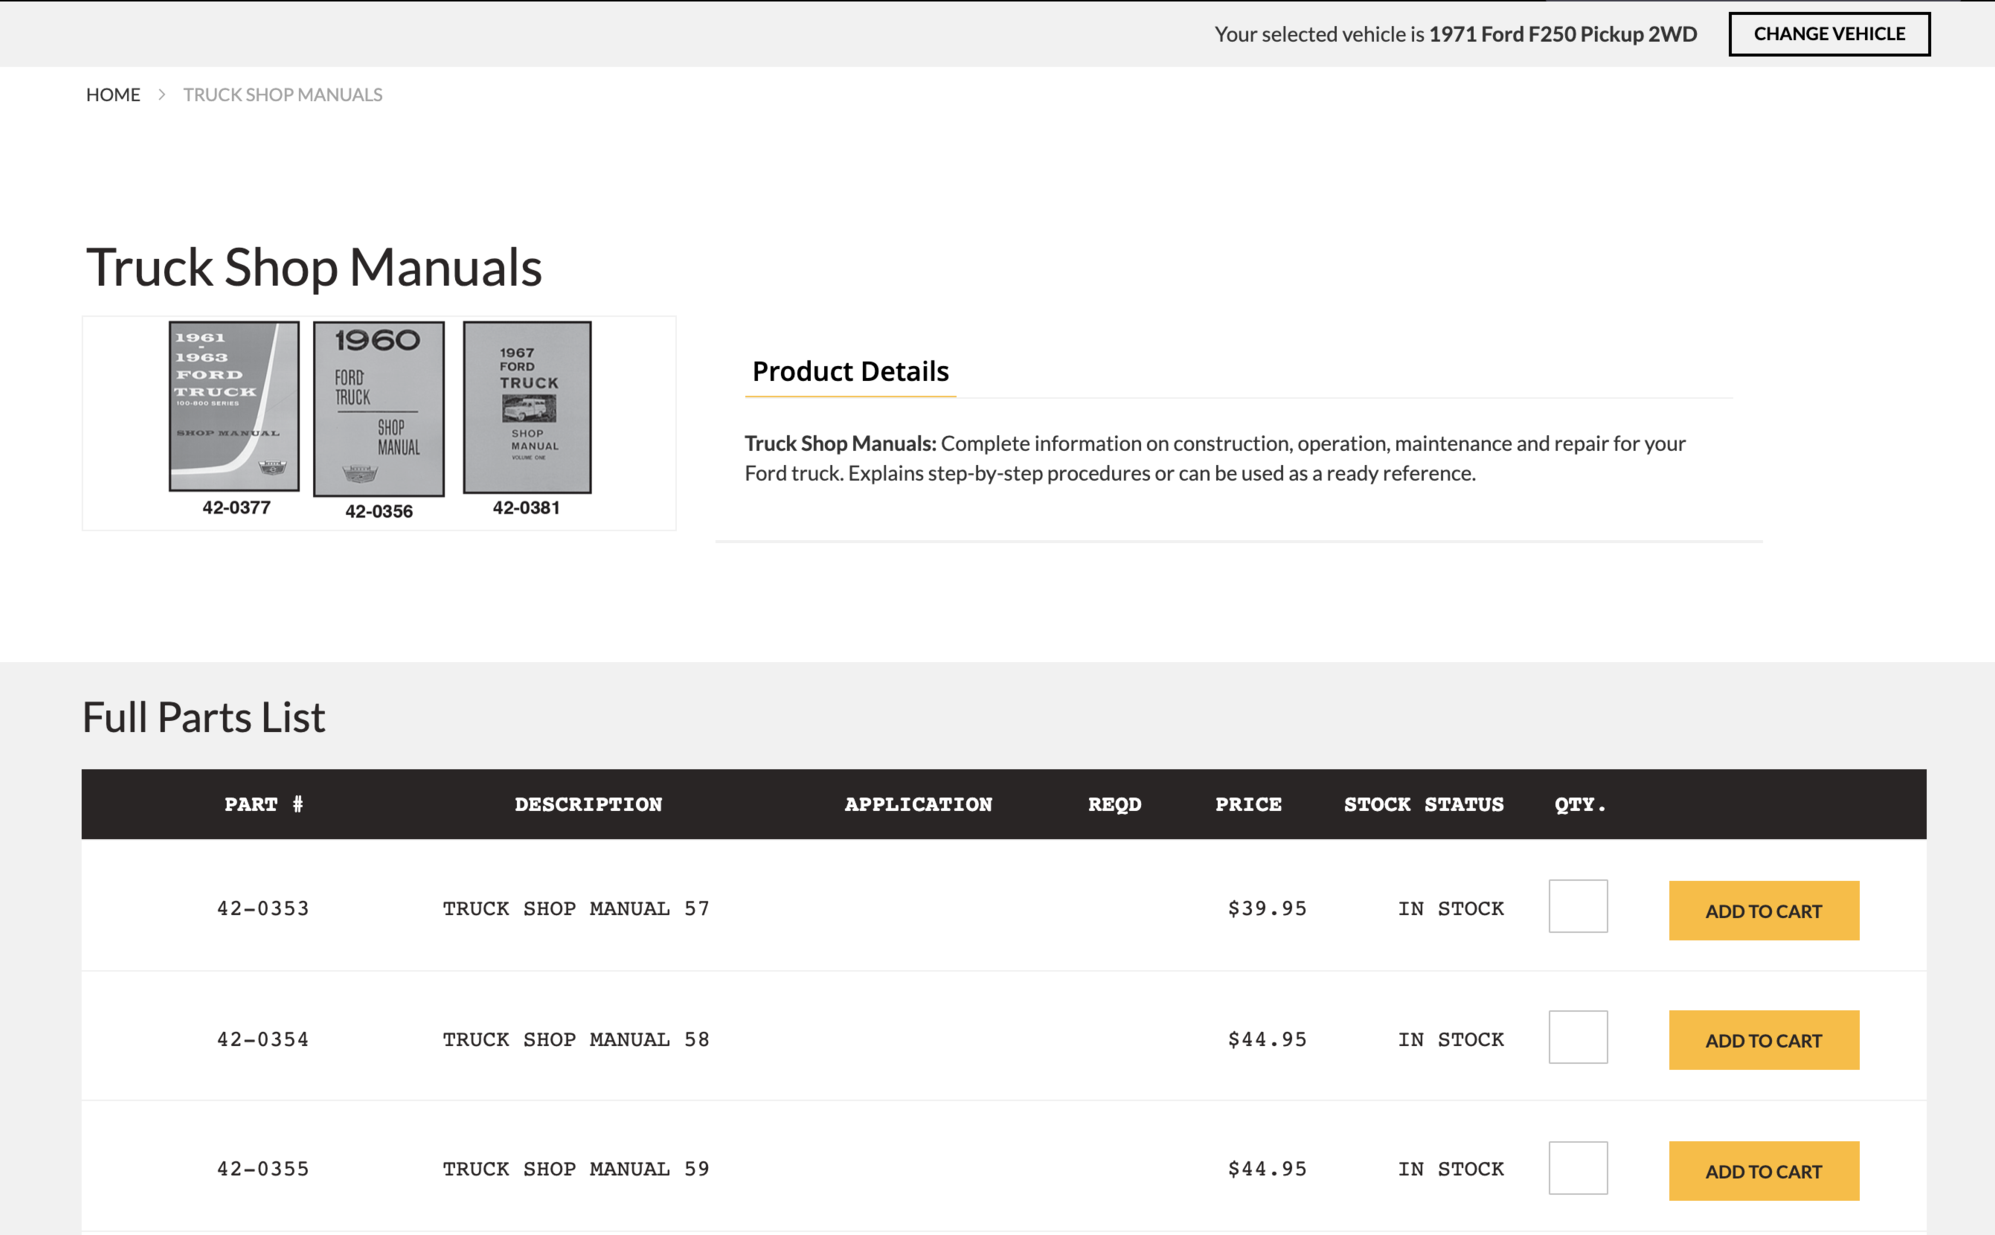Click the Change Vehicle button
Viewport: 1995px width, 1235px height.
1828,34
